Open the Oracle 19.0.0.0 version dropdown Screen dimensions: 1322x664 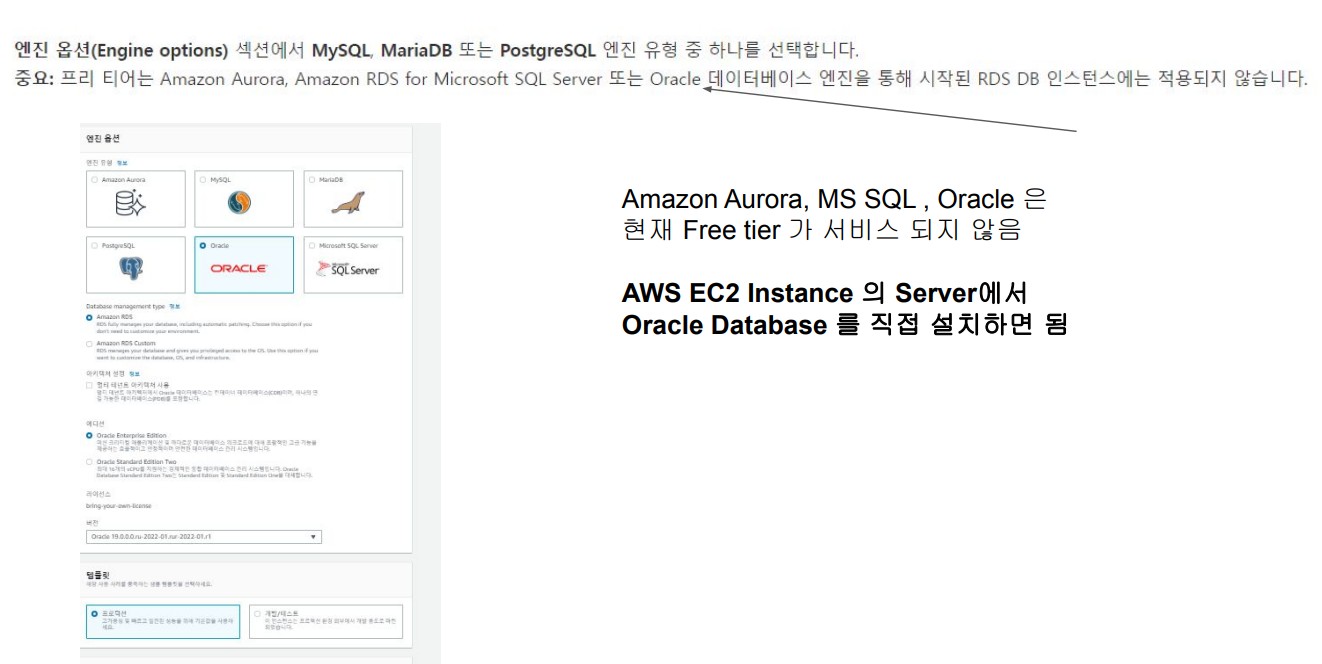coord(204,537)
